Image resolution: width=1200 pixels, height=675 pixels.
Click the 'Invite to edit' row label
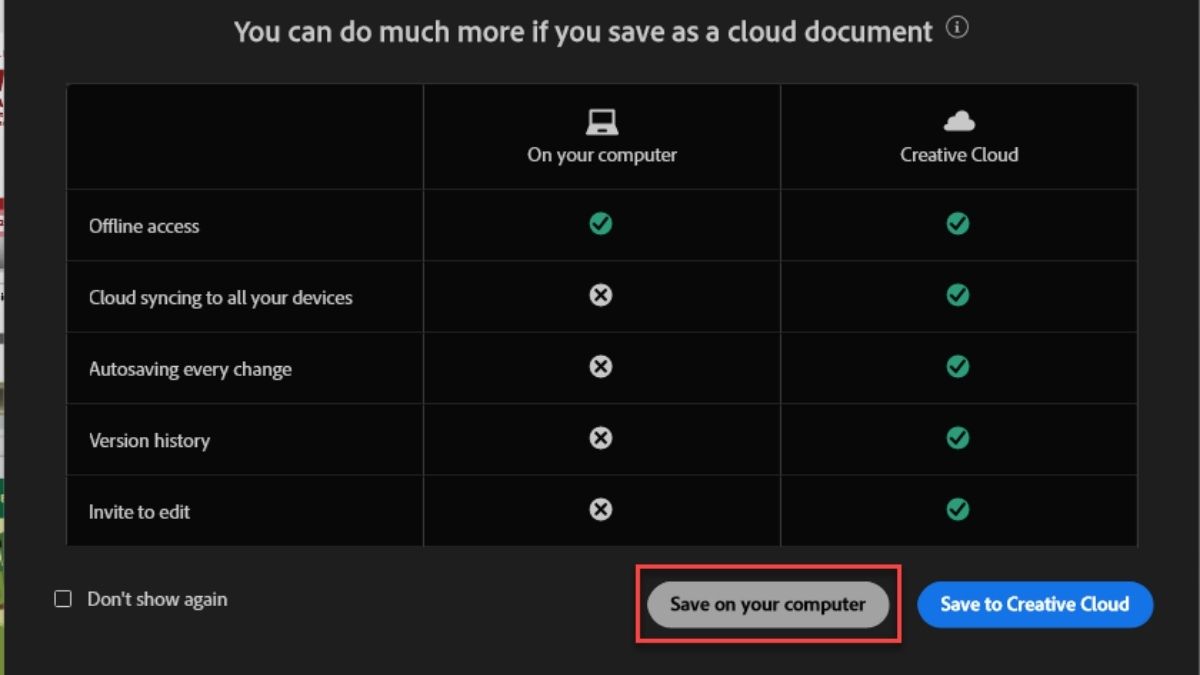[139, 512]
